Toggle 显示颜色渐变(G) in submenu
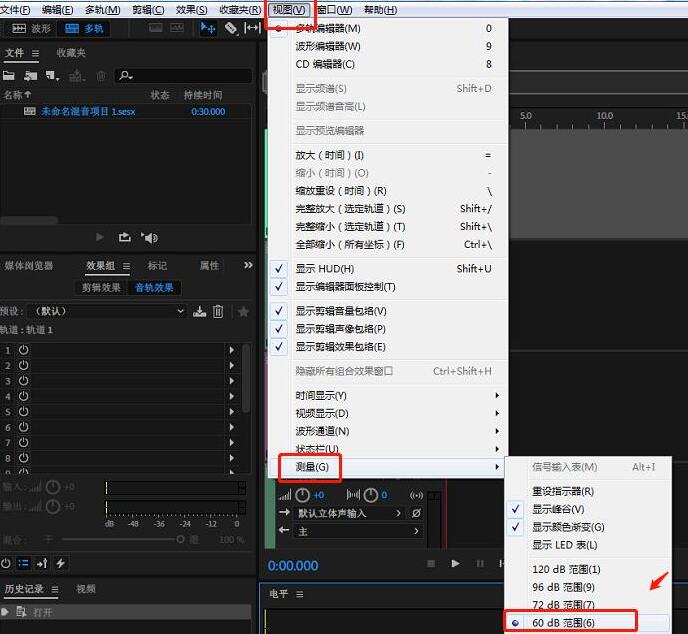 point(588,527)
